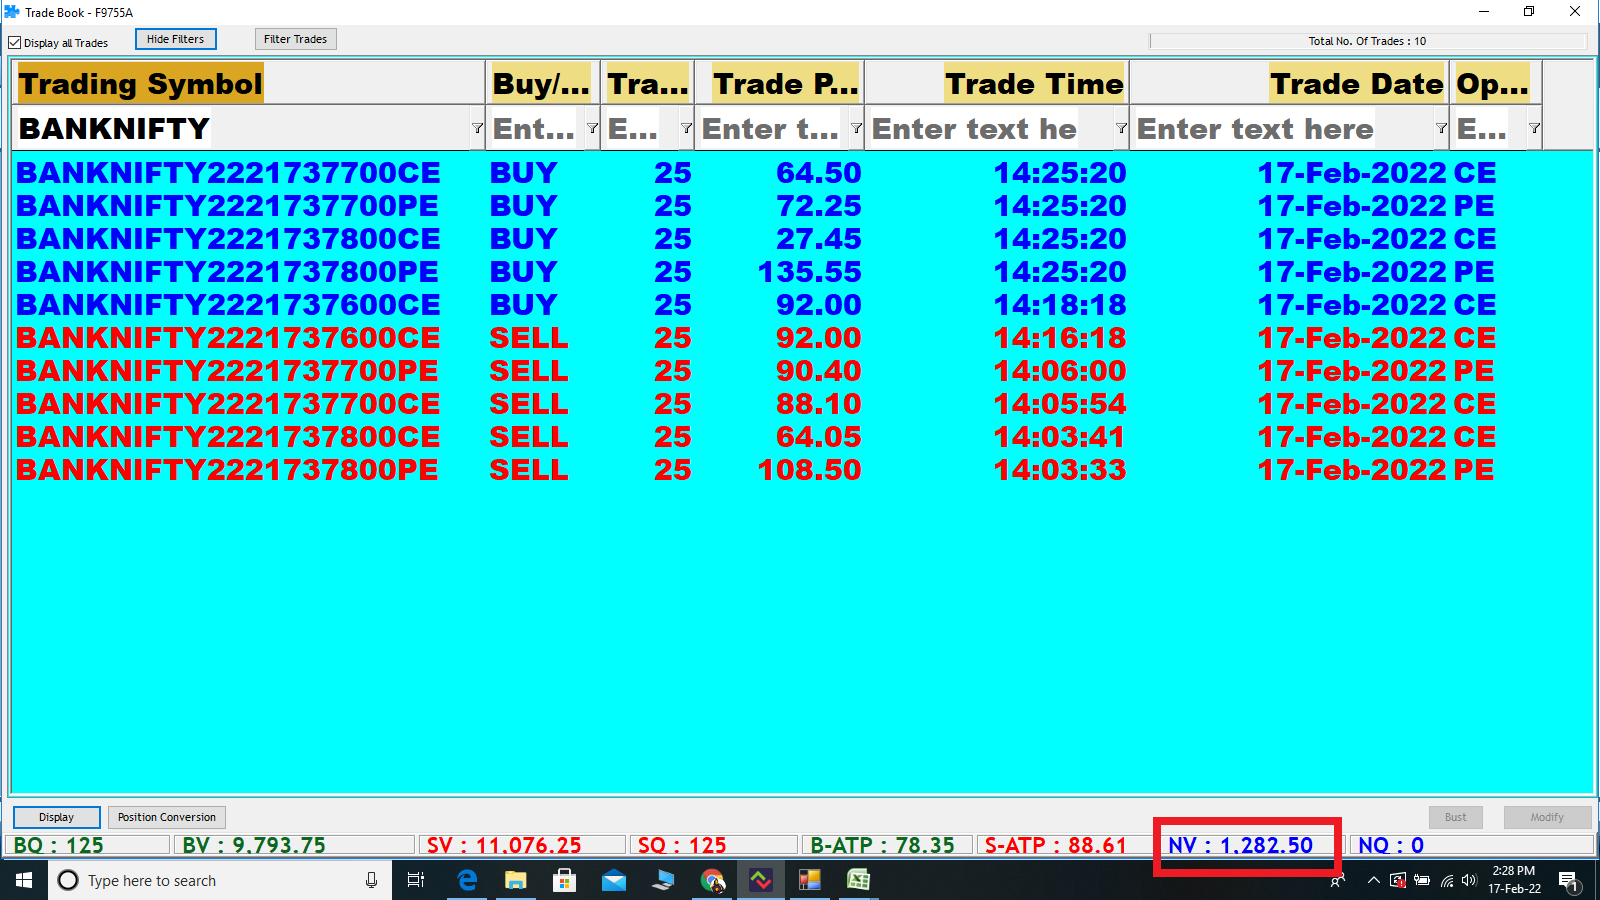
Task: Toggle the Display all Trades checkbox
Action: pyautogui.click(x=15, y=43)
